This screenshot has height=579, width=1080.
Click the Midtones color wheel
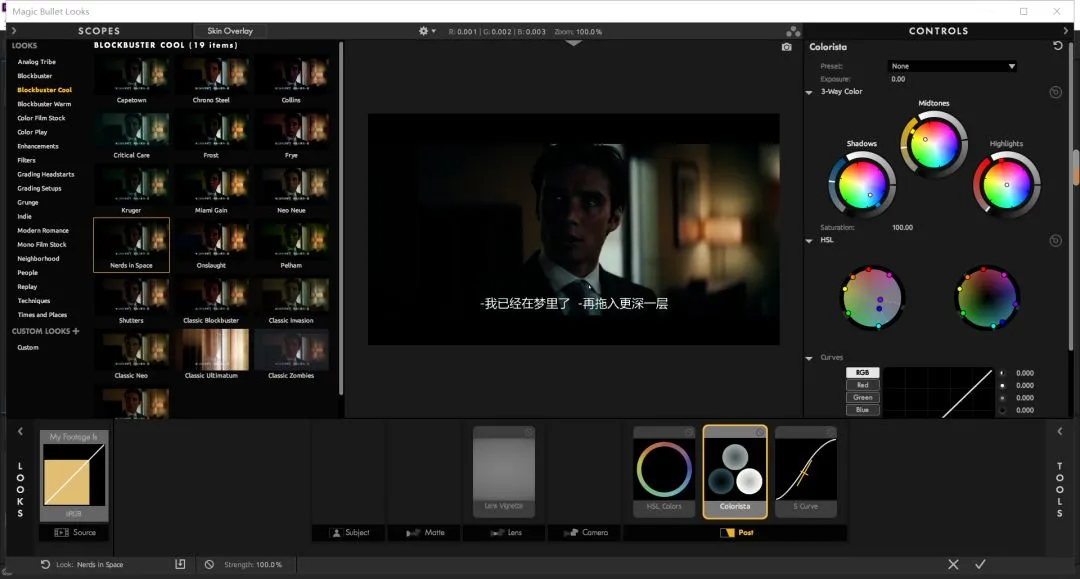pos(934,145)
